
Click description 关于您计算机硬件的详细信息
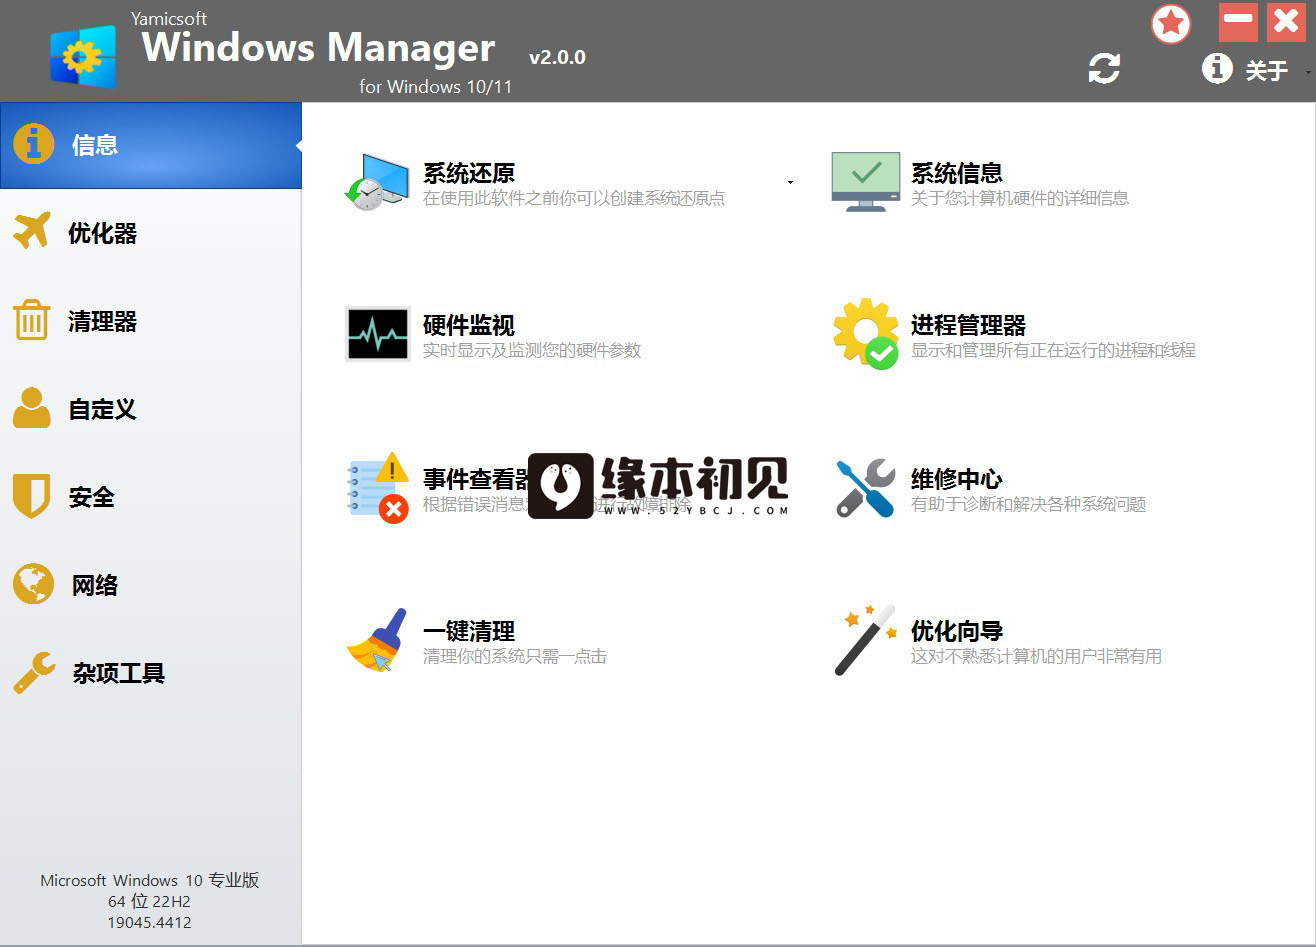[1020, 198]
